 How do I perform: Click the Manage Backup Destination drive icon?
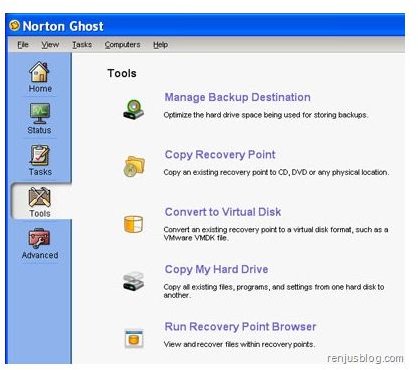tap(133, 109)
